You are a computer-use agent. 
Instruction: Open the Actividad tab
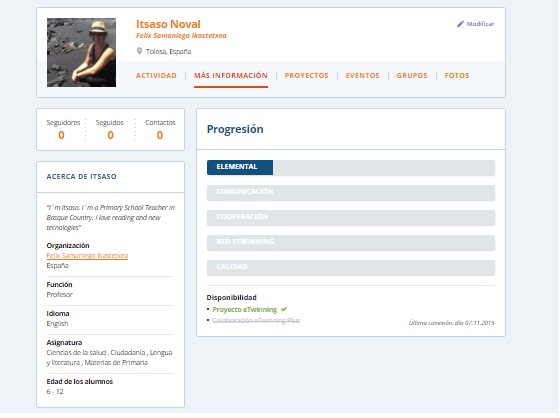156,75
